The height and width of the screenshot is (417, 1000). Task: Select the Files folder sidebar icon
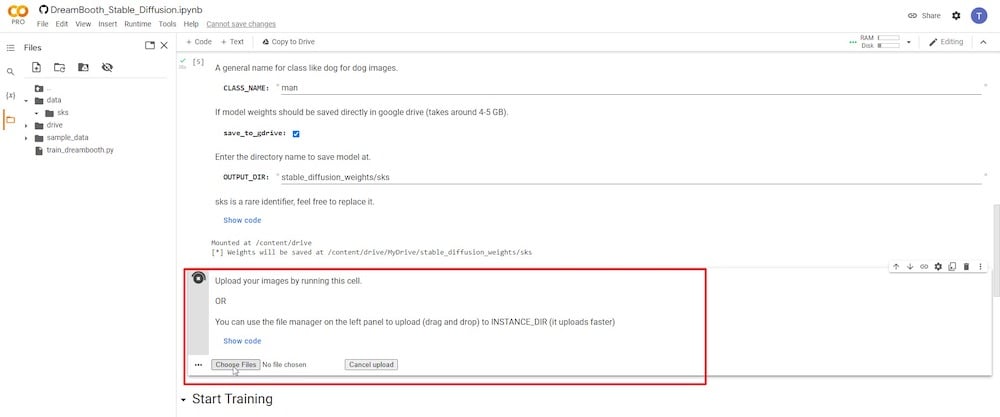tap(10, 119)
